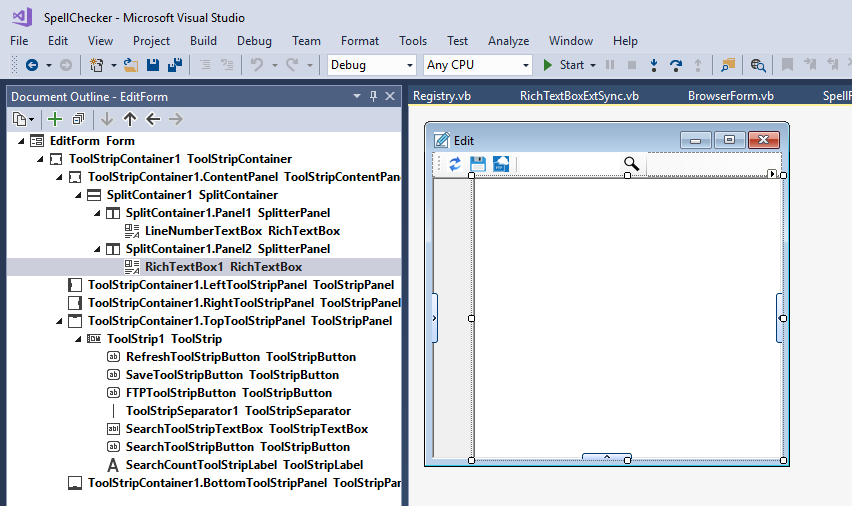The height and width of the screenshot is (506, 852).
Task: Collapse the EditForm Form tree node
Action: pyautogui.click(x=21, y=141)
